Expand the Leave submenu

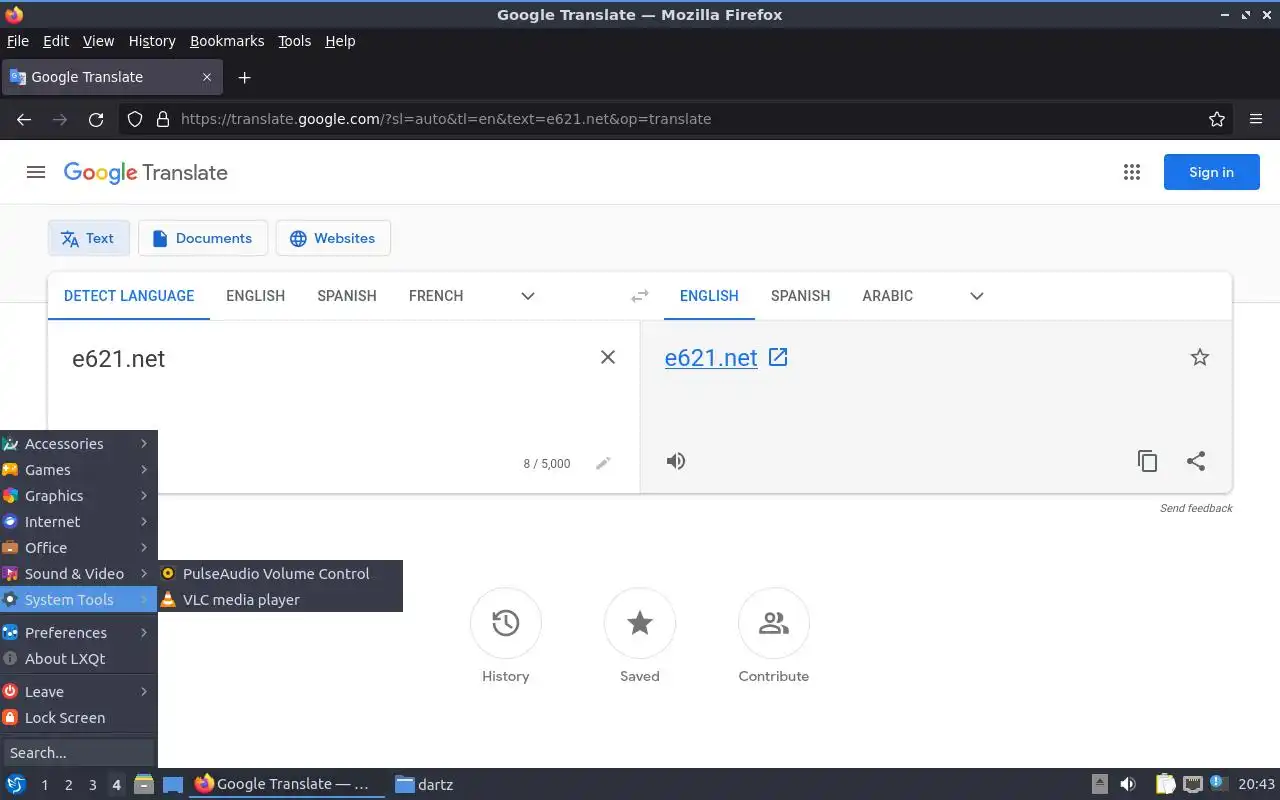pyautogui.click(x=78, y=692)
